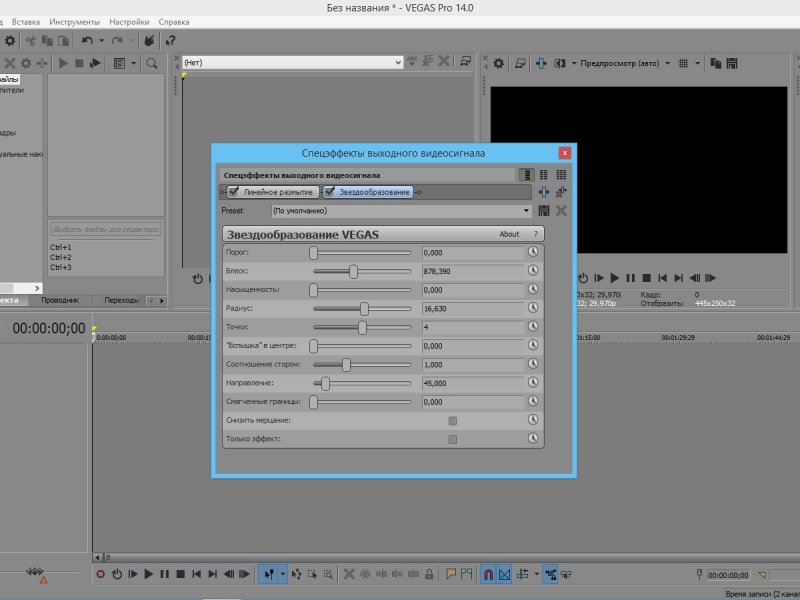Open views dropdown arrow in media panel
This screenshot has width=800, height=600.
click(134, 63)
